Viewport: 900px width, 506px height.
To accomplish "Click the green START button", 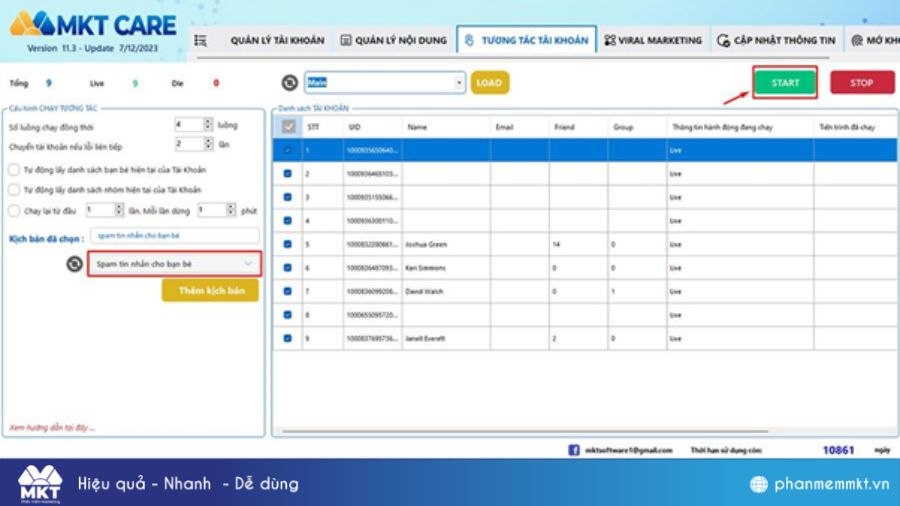I will 785,83.
